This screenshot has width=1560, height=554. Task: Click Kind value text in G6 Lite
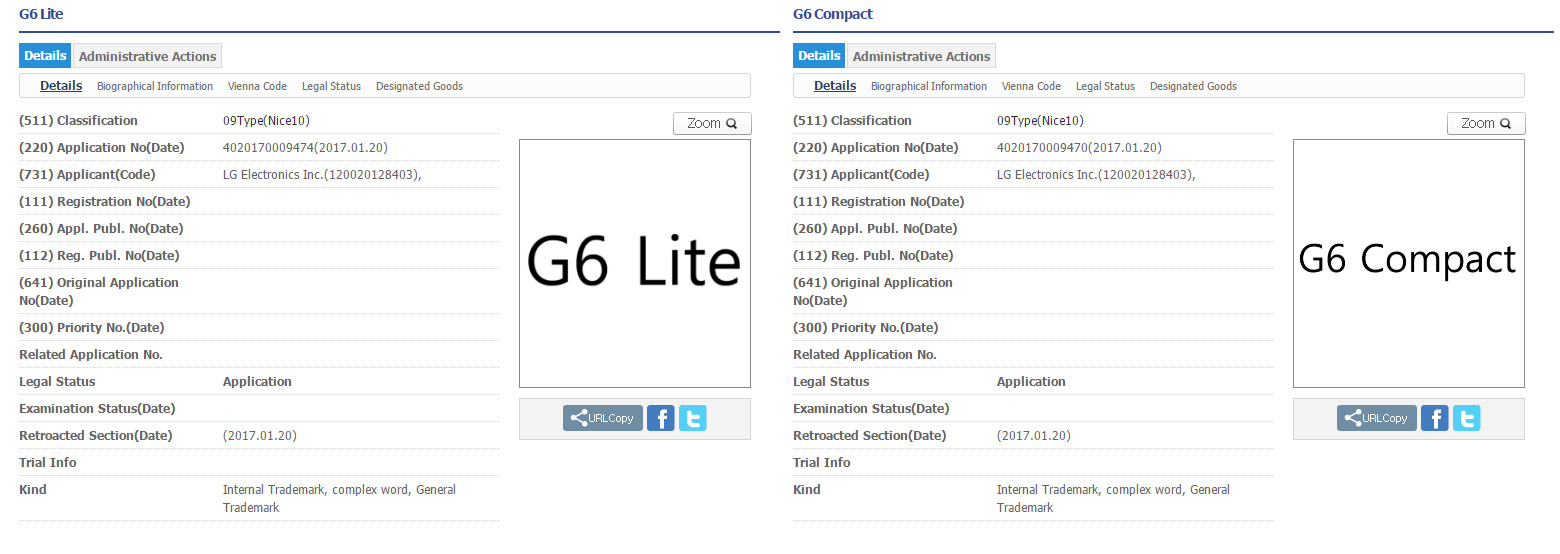pos(340,499)
